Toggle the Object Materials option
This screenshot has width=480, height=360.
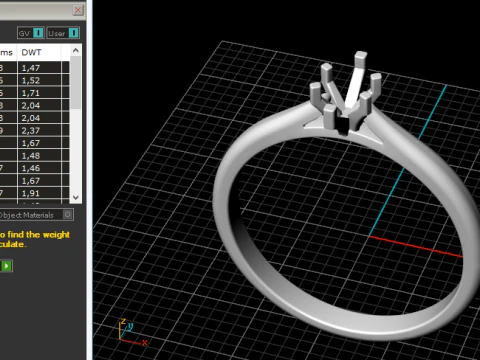68,215
